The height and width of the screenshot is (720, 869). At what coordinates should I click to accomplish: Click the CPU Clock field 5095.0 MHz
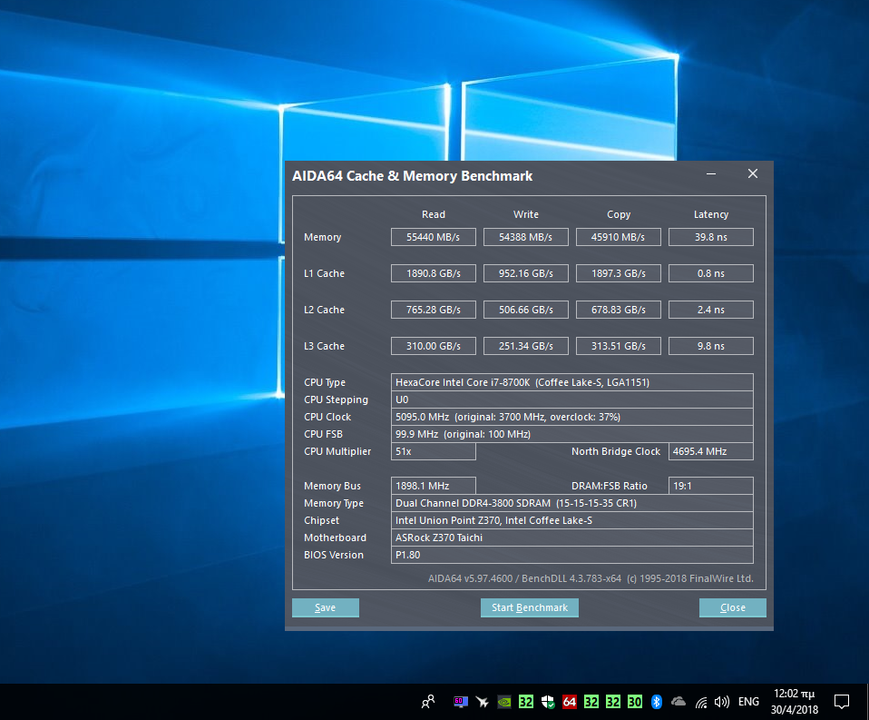point(572,417)
